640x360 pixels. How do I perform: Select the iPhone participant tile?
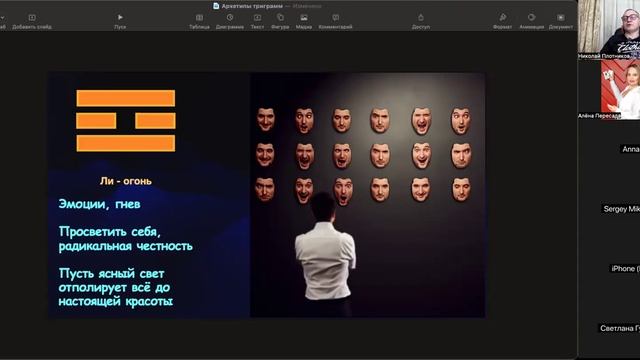pos(609,269)
